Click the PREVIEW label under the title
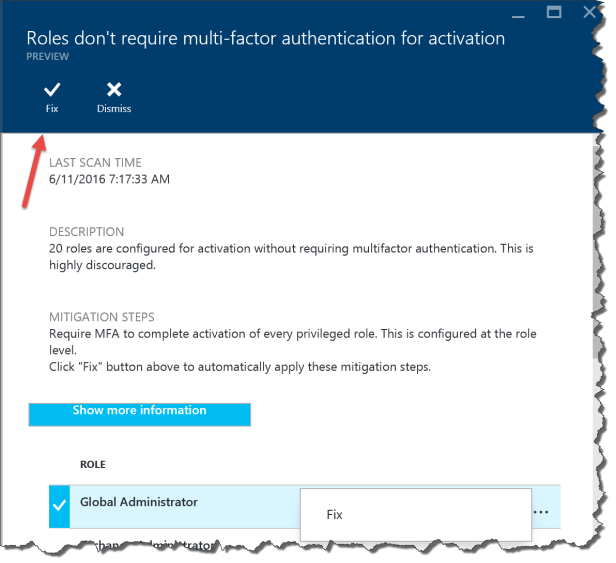 (47, 58)
